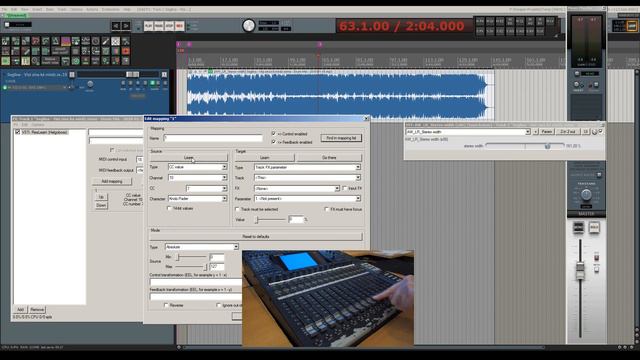The image size is (640, 360).
Task: Enable the Reverse checkbox in Mode section
Action: click(x=166, y=305)
